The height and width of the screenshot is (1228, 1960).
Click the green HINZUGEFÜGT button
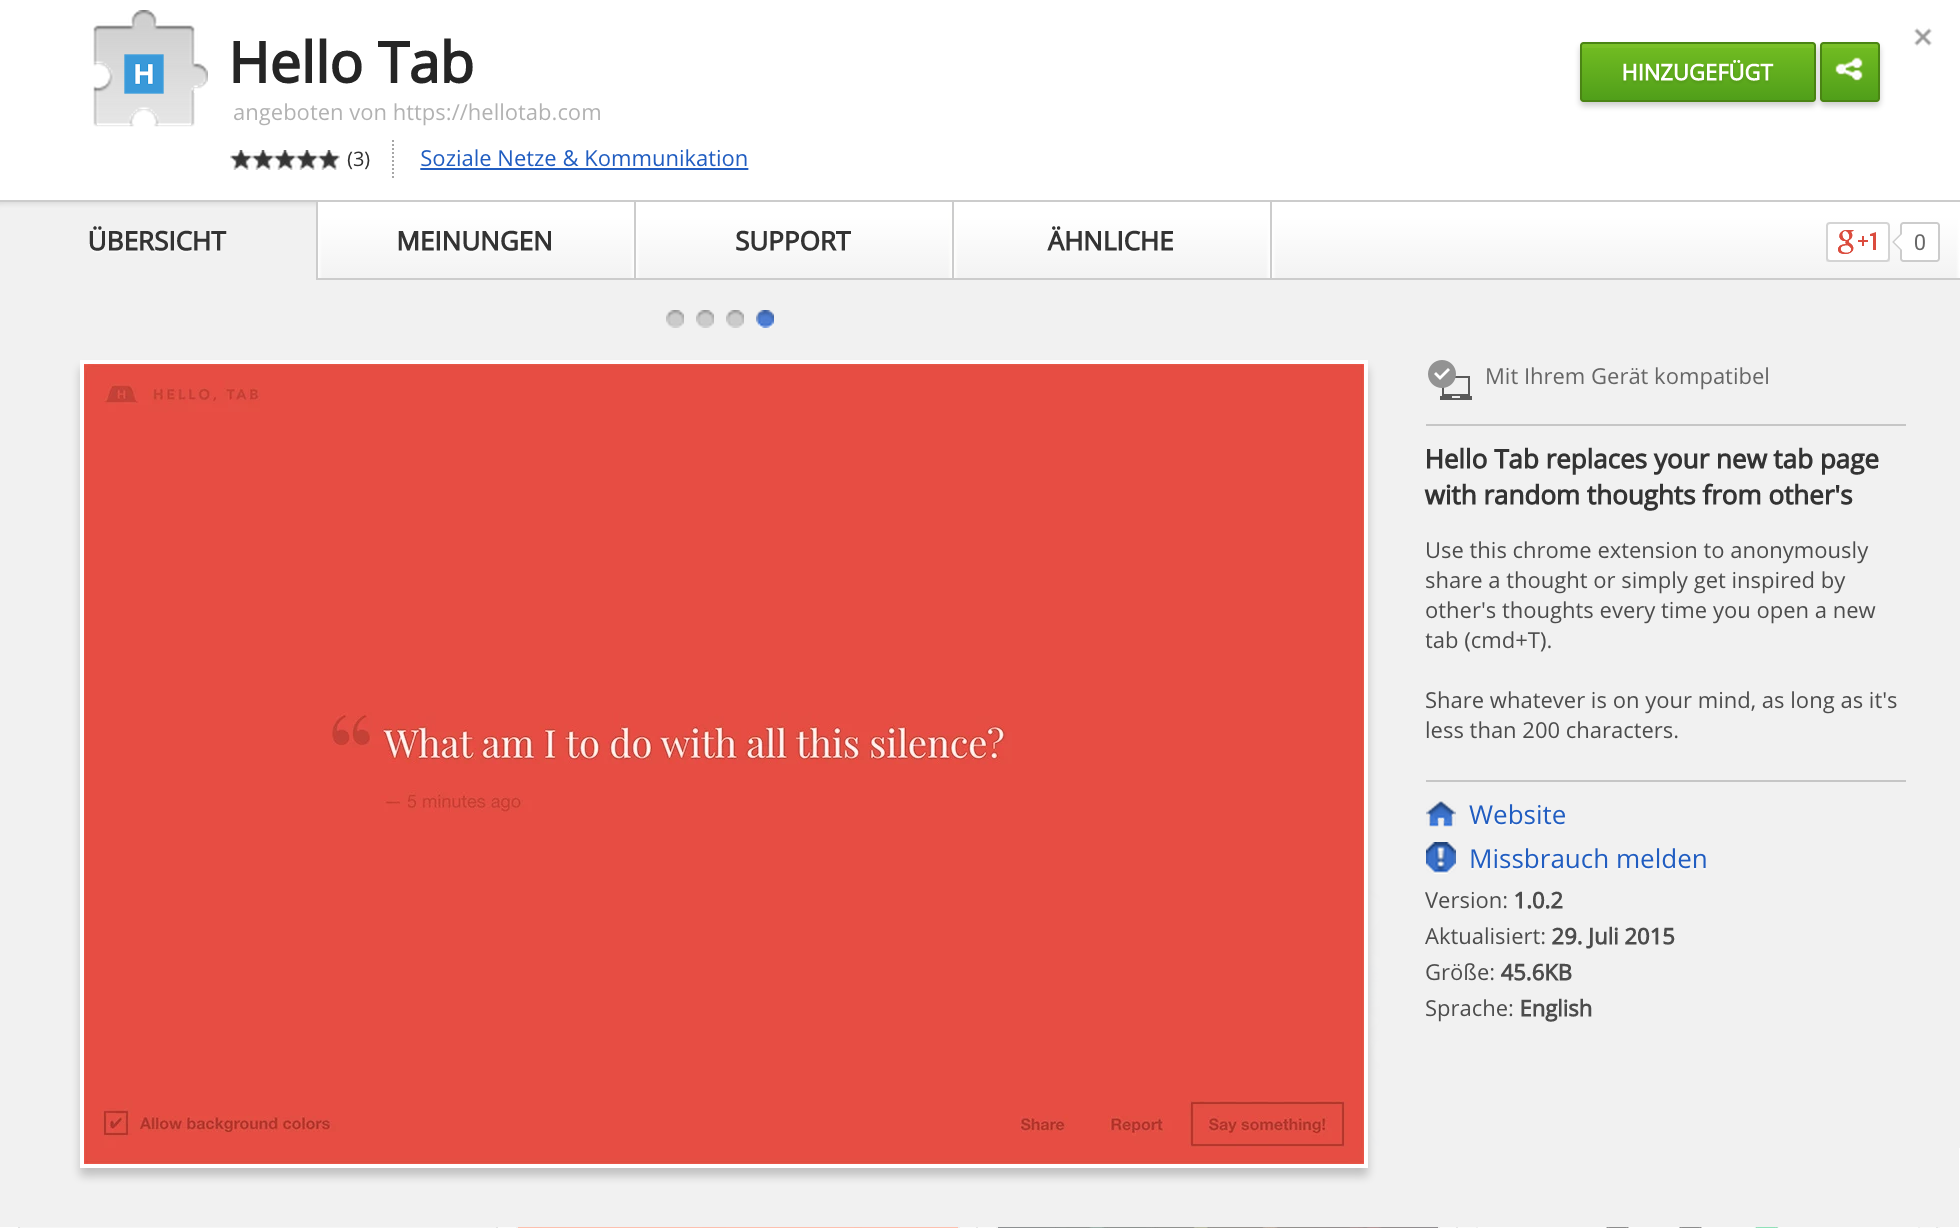pos(1697,71)
